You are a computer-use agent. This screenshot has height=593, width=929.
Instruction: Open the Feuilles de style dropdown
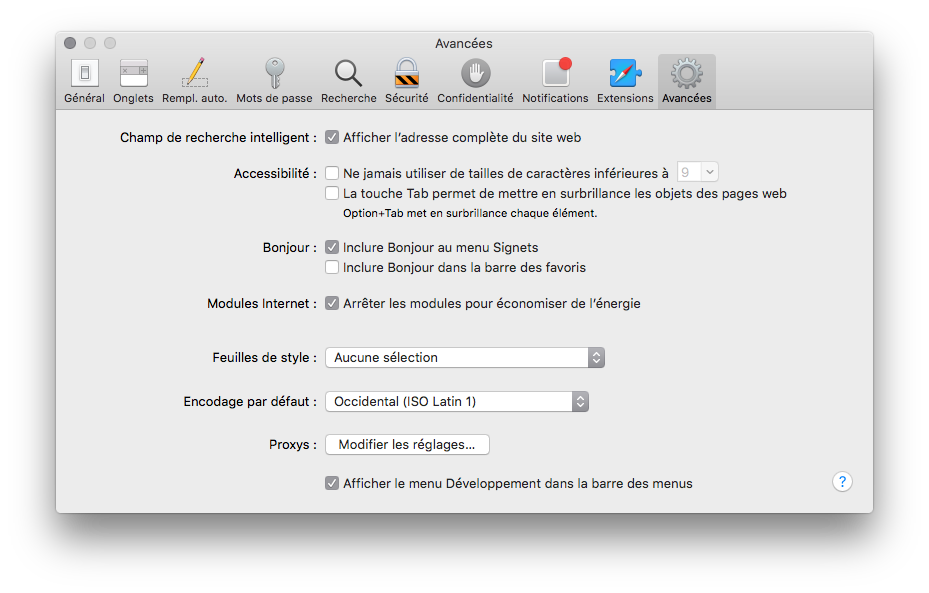[465, 357]
